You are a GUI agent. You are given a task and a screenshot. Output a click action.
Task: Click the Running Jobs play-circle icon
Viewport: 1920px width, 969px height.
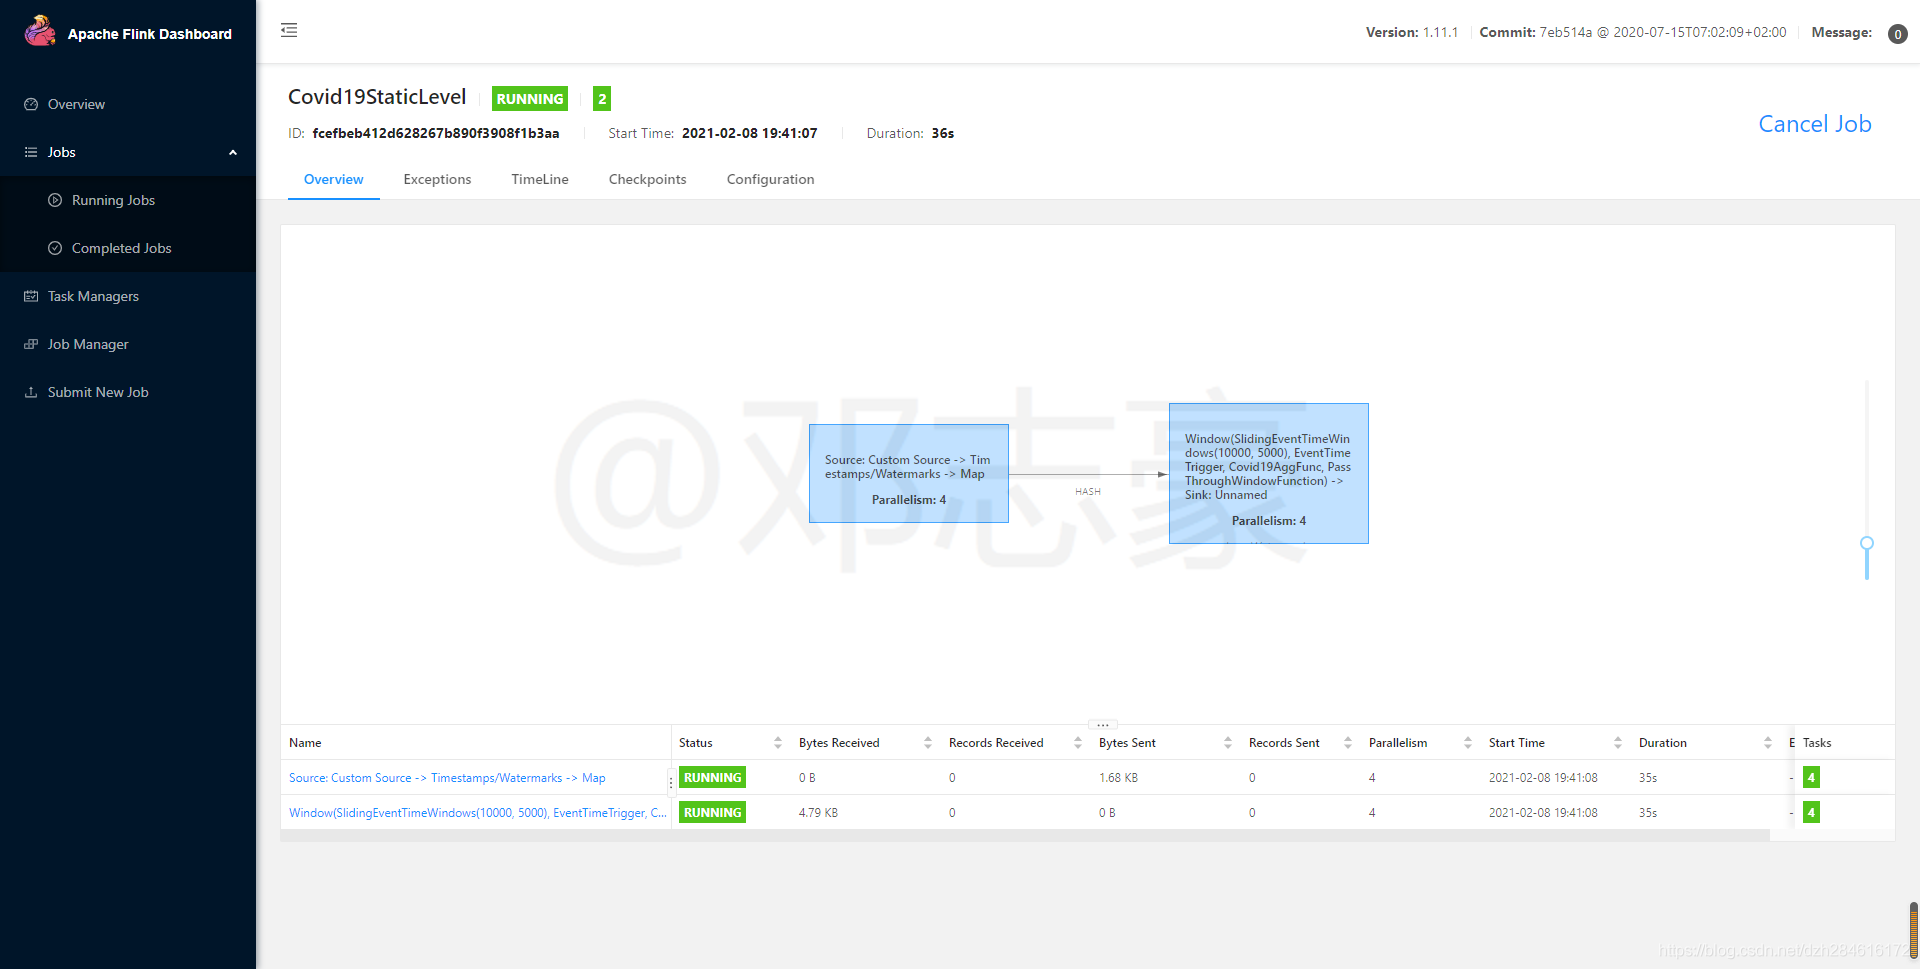(55, 200)
